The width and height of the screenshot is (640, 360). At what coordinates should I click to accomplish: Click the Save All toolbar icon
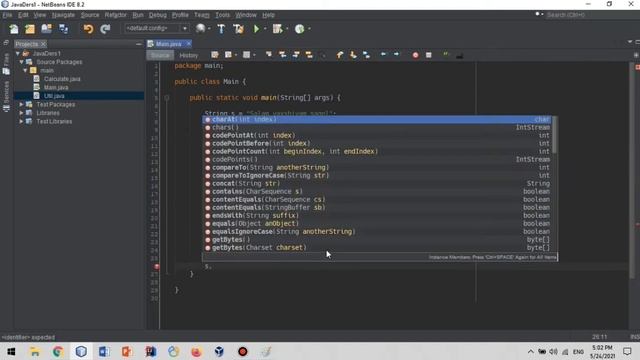[64, 29]
